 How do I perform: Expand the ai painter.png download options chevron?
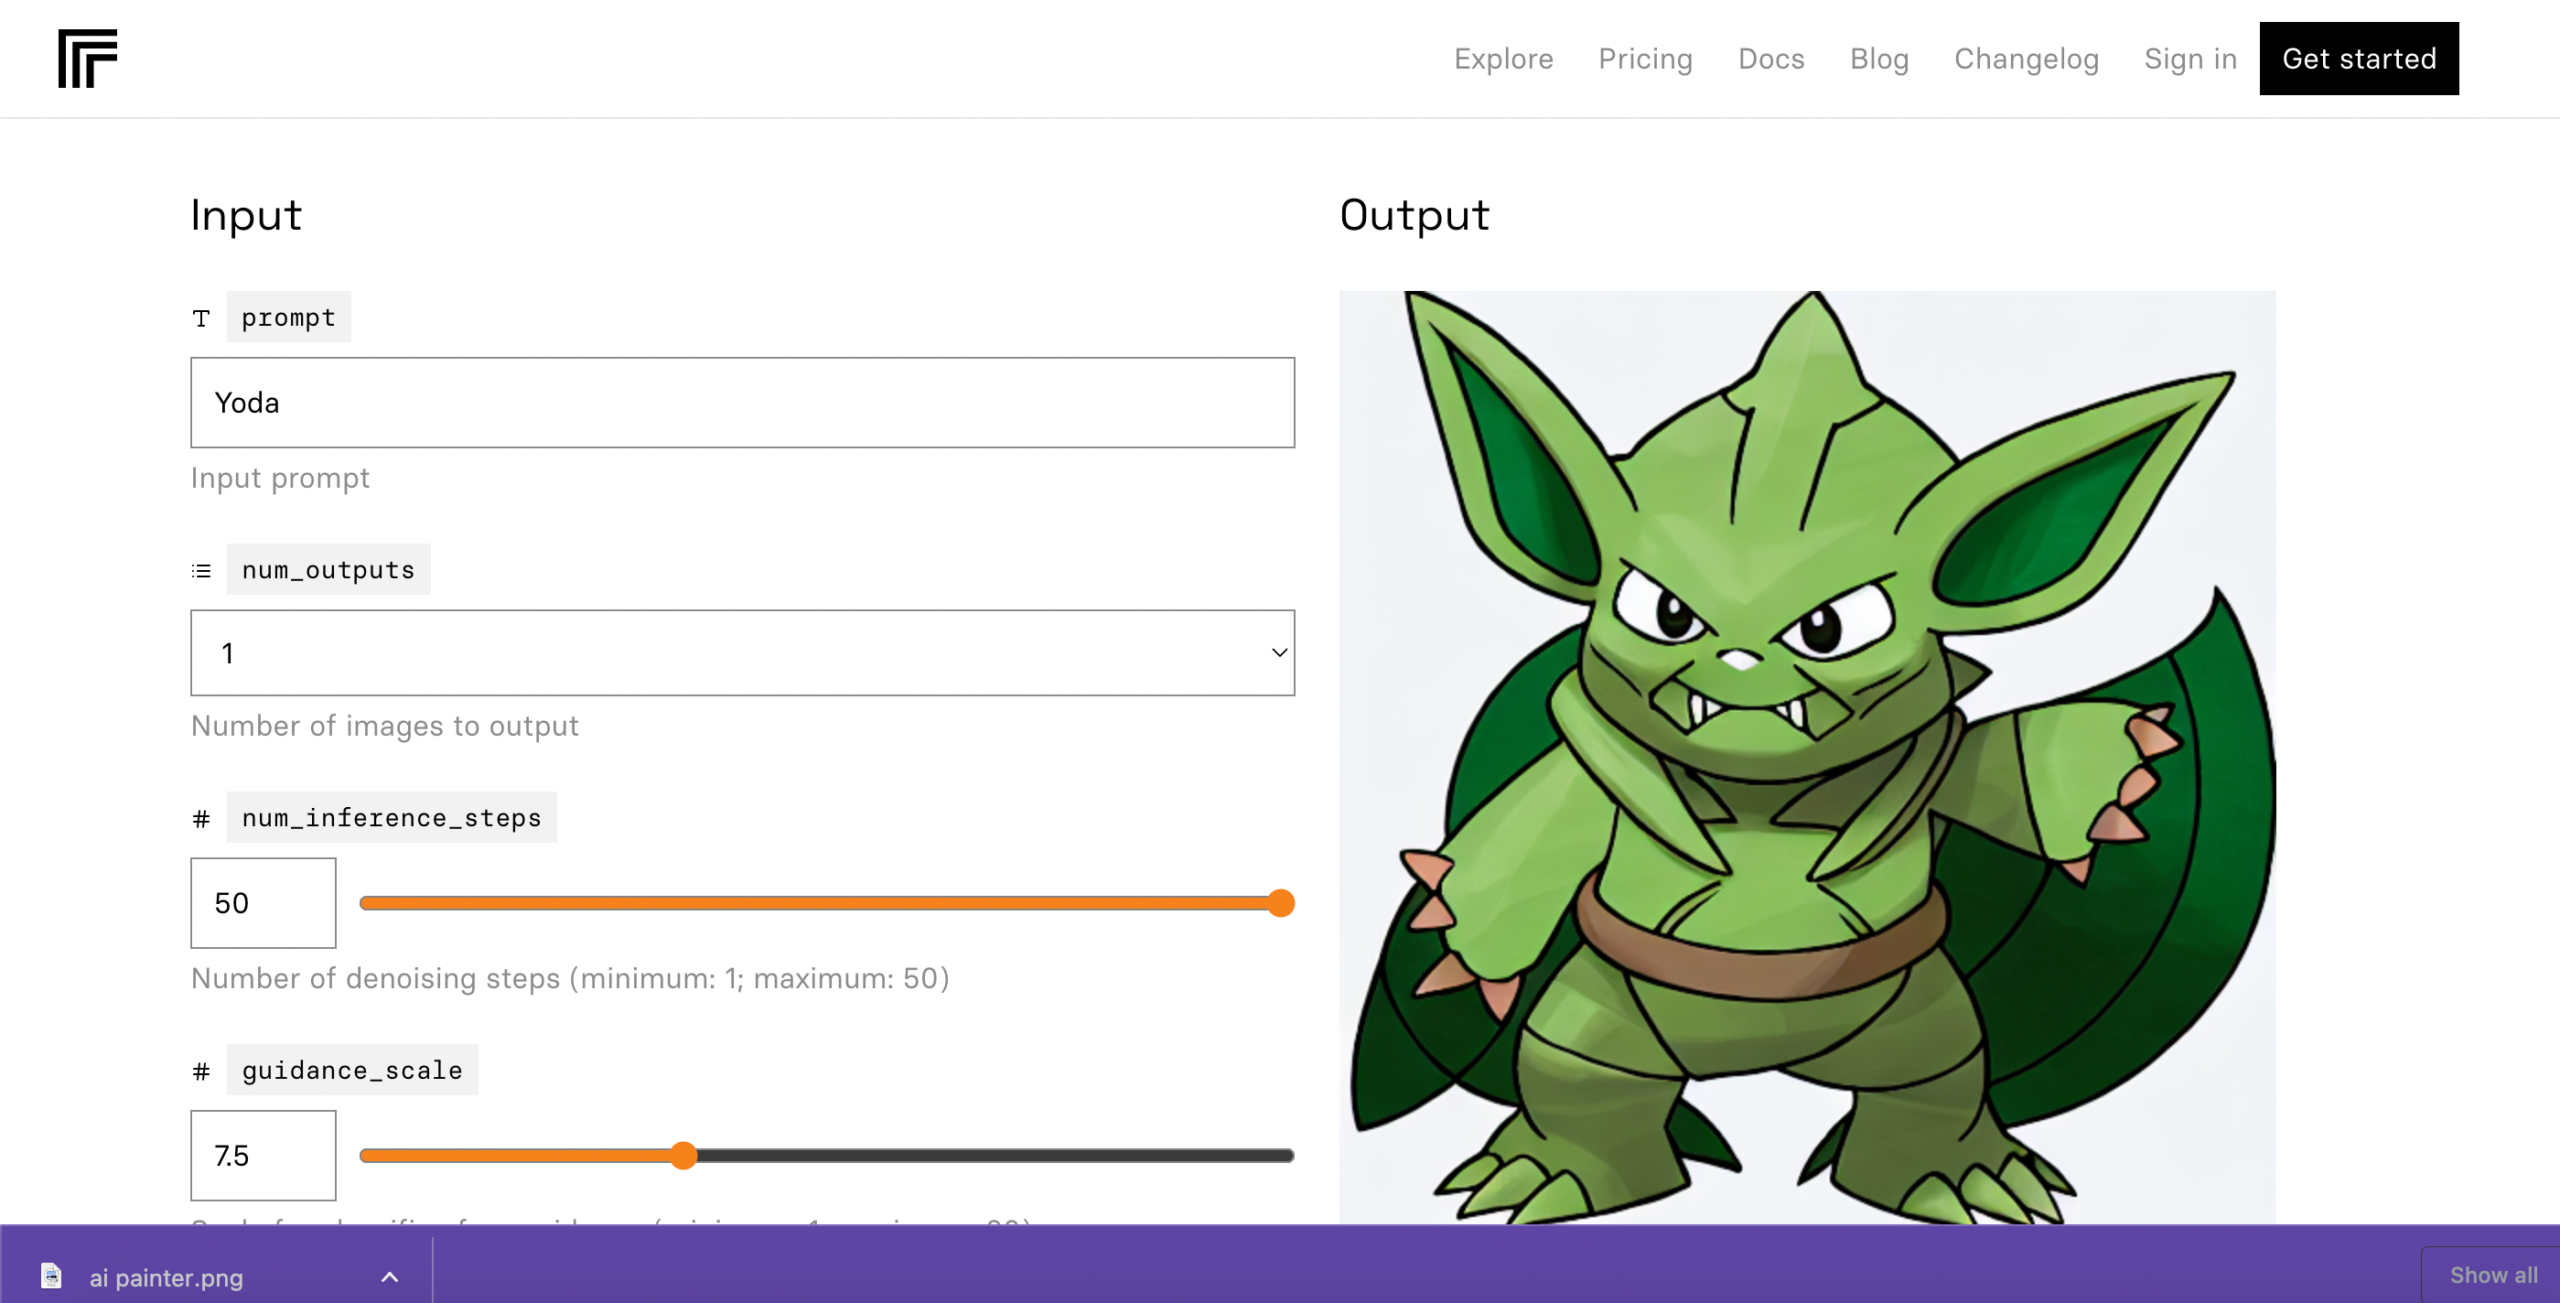390,1276
